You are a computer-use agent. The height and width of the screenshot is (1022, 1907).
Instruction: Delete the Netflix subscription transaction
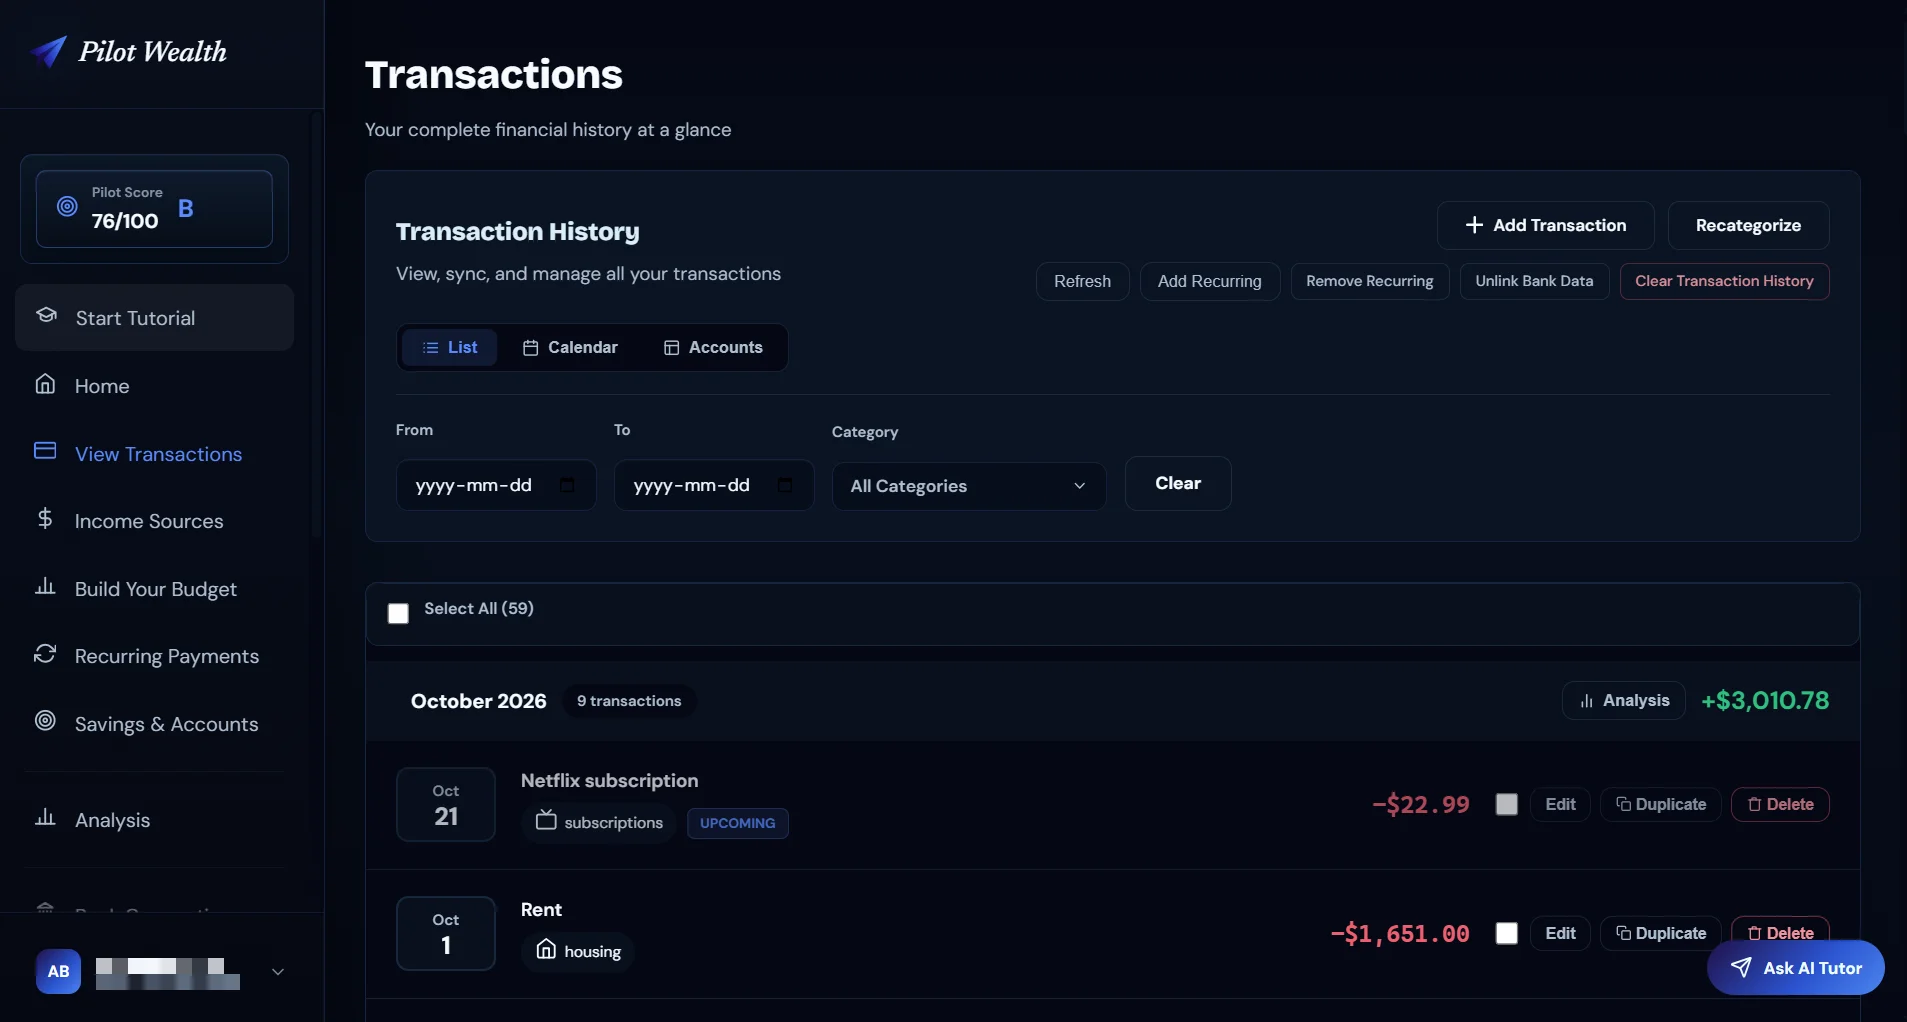click(1780, 804)
